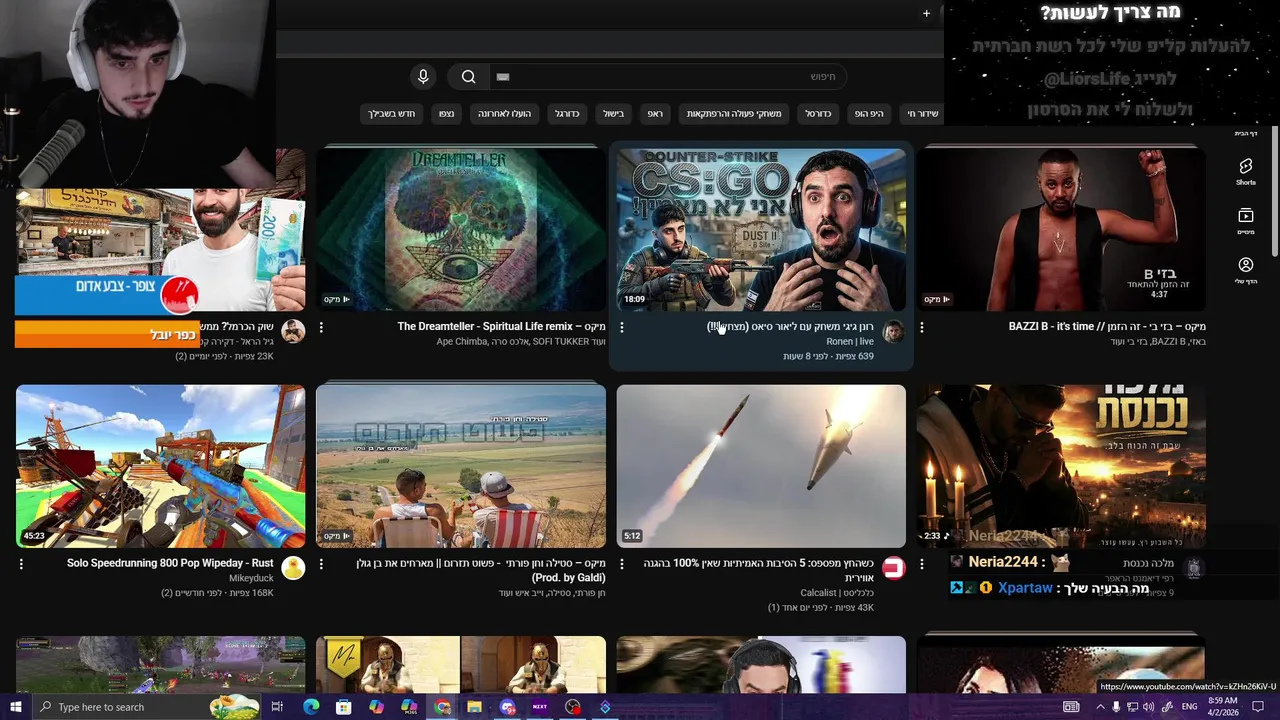Screen dimensions: 1280x720
Task: Select the משחקי פעולה והרפתקאות filter chip
Action: pos(734,113)
